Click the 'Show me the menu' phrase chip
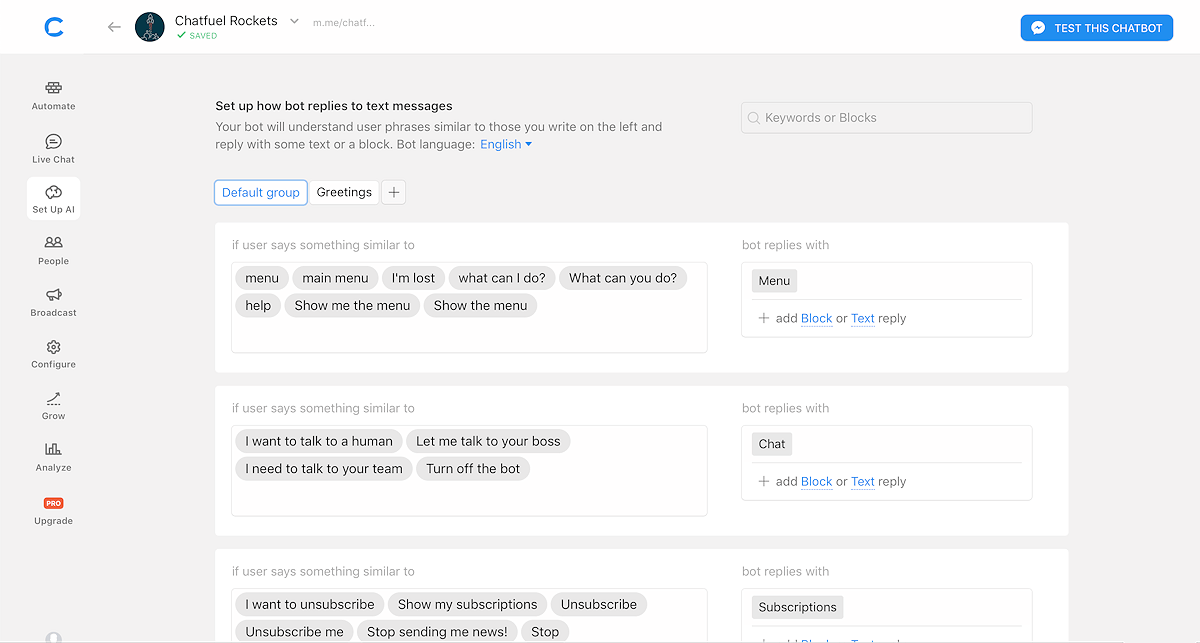Image resolution: width=1200 pixels, height=643 pixels. [352, 305]
